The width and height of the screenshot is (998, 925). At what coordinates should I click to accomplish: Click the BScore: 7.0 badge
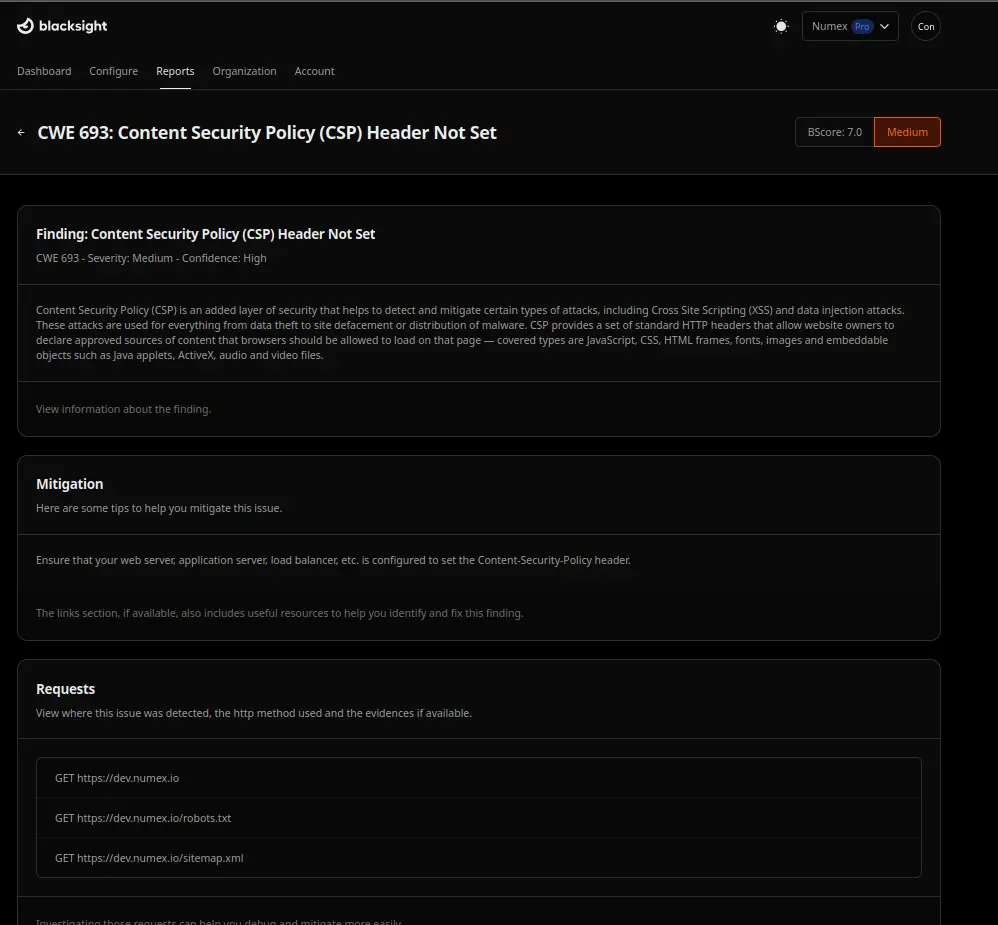pos(834,132)
